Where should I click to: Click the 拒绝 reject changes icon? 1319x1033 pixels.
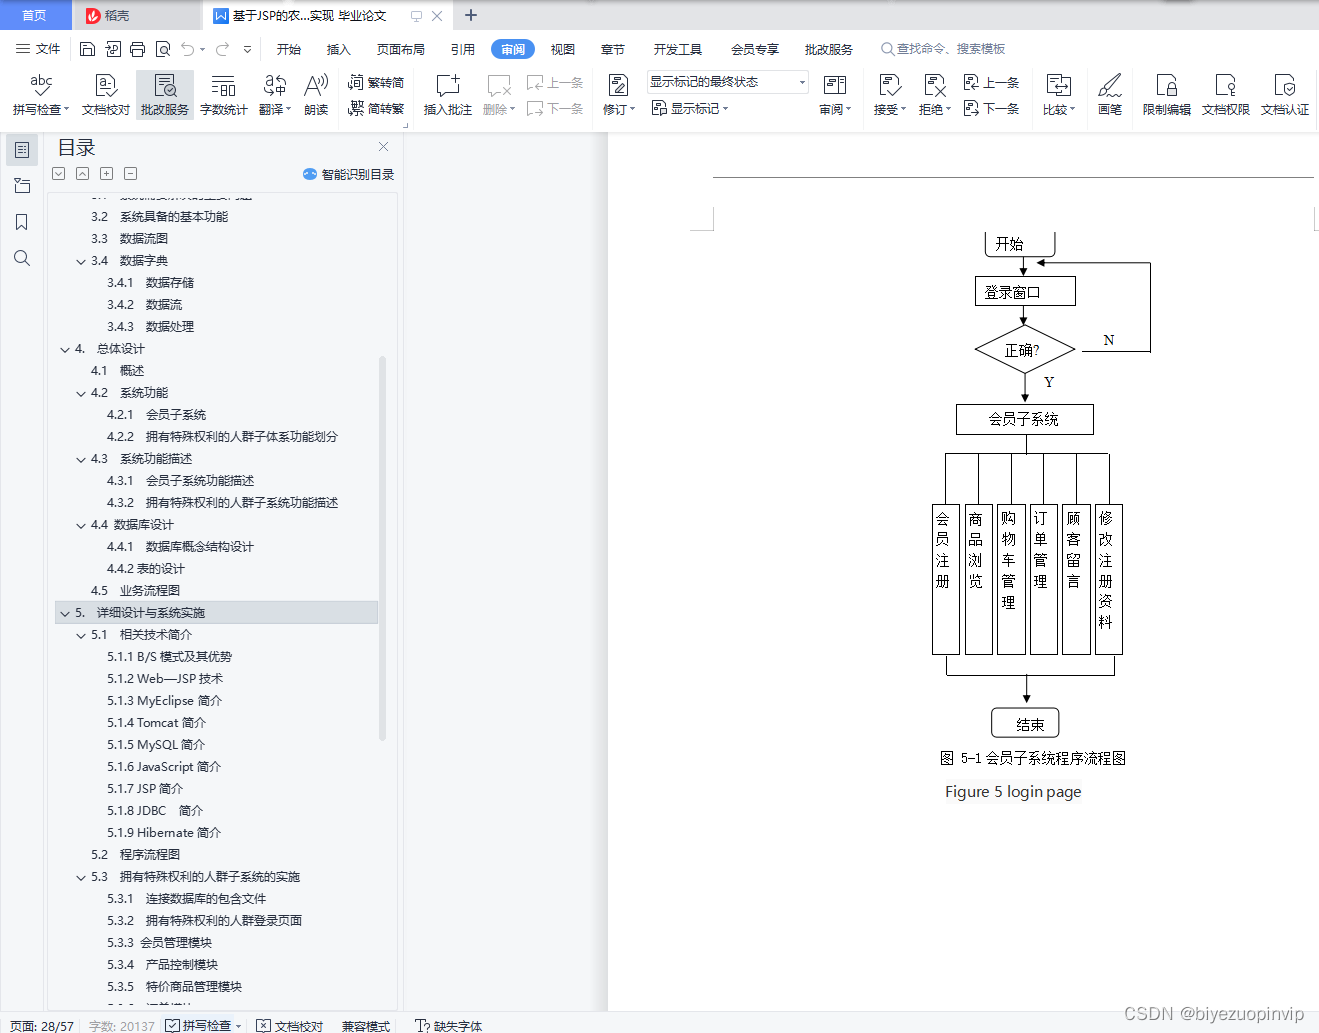click(x=934, y=85)
